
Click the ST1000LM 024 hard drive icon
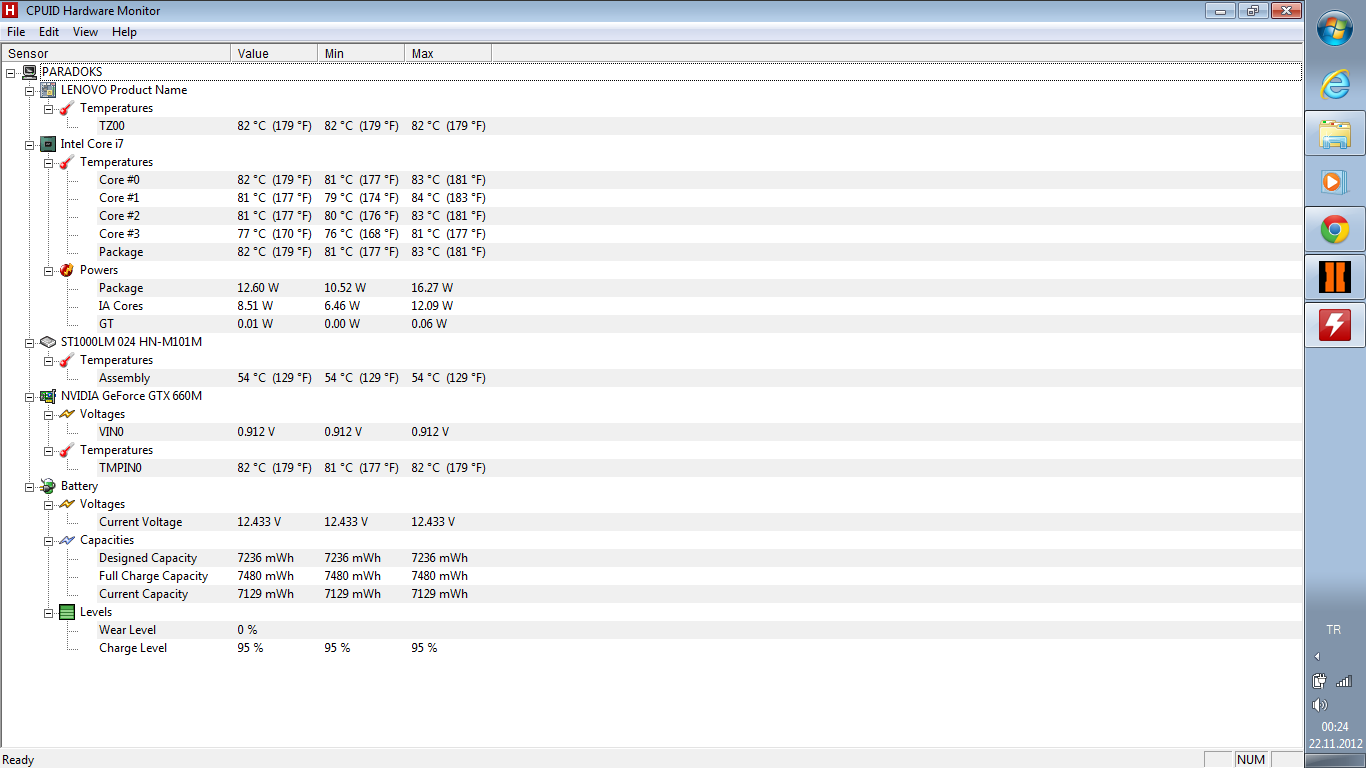(x=48, y=342)
